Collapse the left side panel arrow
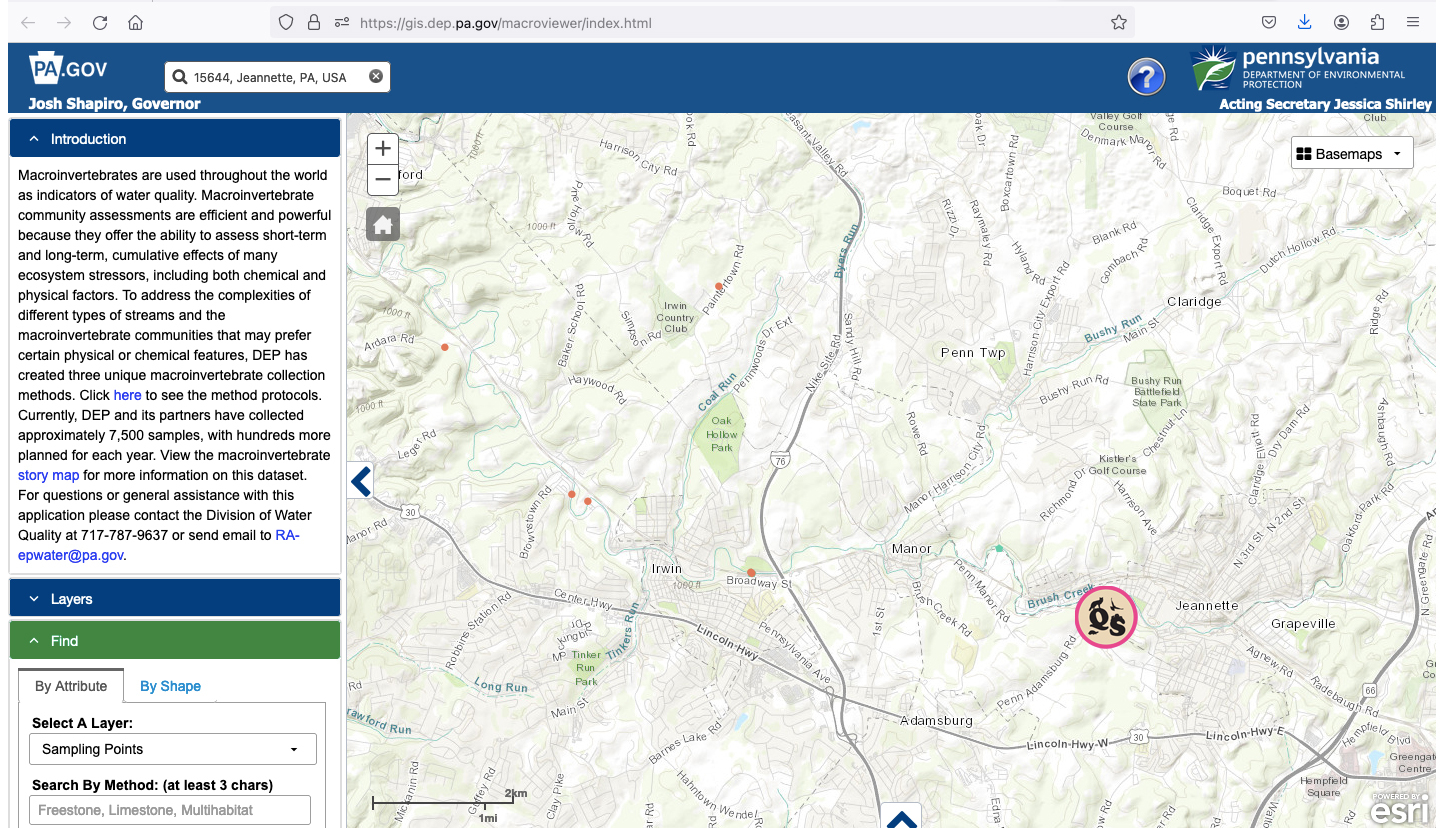 point(361,482)
